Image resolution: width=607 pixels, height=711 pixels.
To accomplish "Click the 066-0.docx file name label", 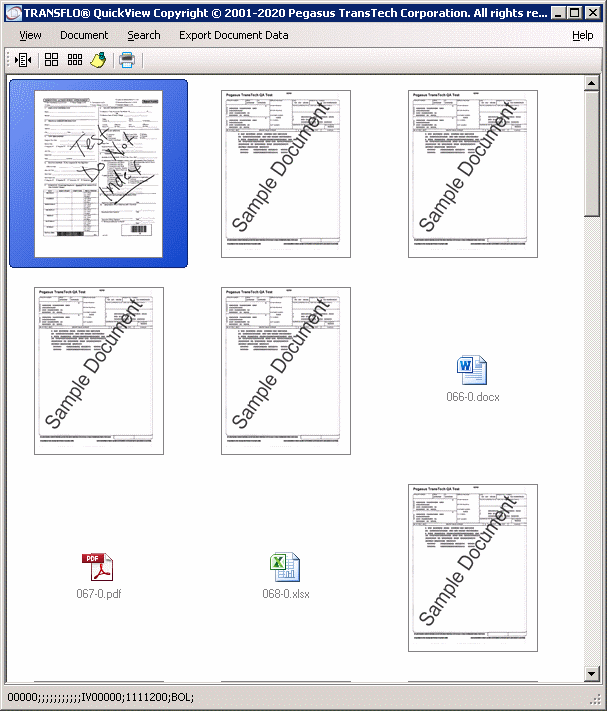I will [473, 397].
